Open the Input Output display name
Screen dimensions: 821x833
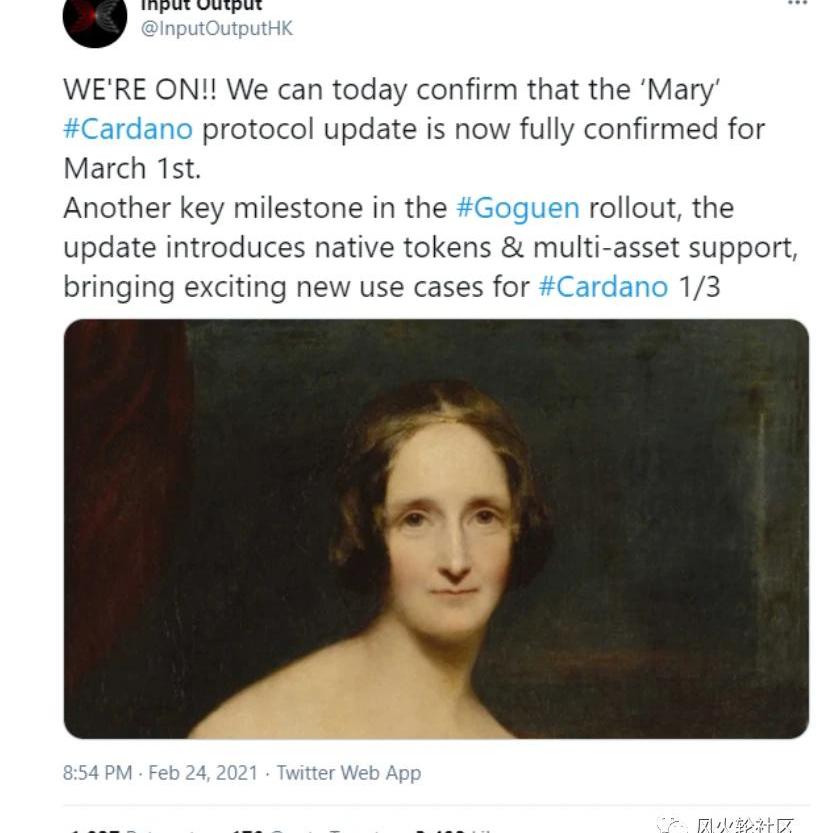[200, 5]
